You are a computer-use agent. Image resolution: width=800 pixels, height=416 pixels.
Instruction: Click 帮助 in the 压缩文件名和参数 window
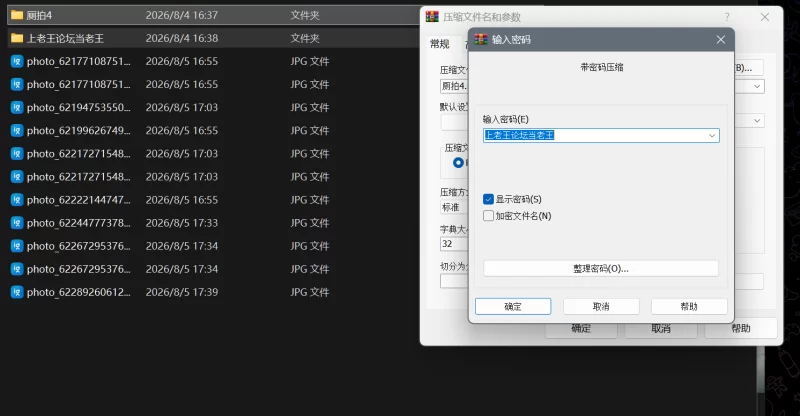[x=741, y=328]
